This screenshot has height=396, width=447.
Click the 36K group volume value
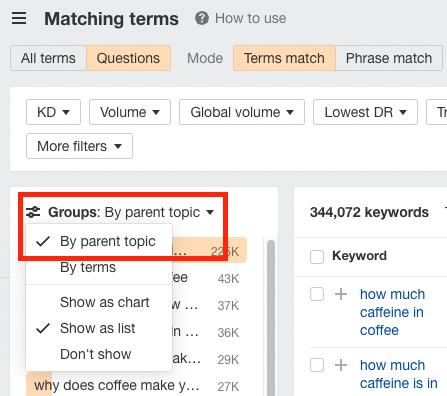click(228, 333)
